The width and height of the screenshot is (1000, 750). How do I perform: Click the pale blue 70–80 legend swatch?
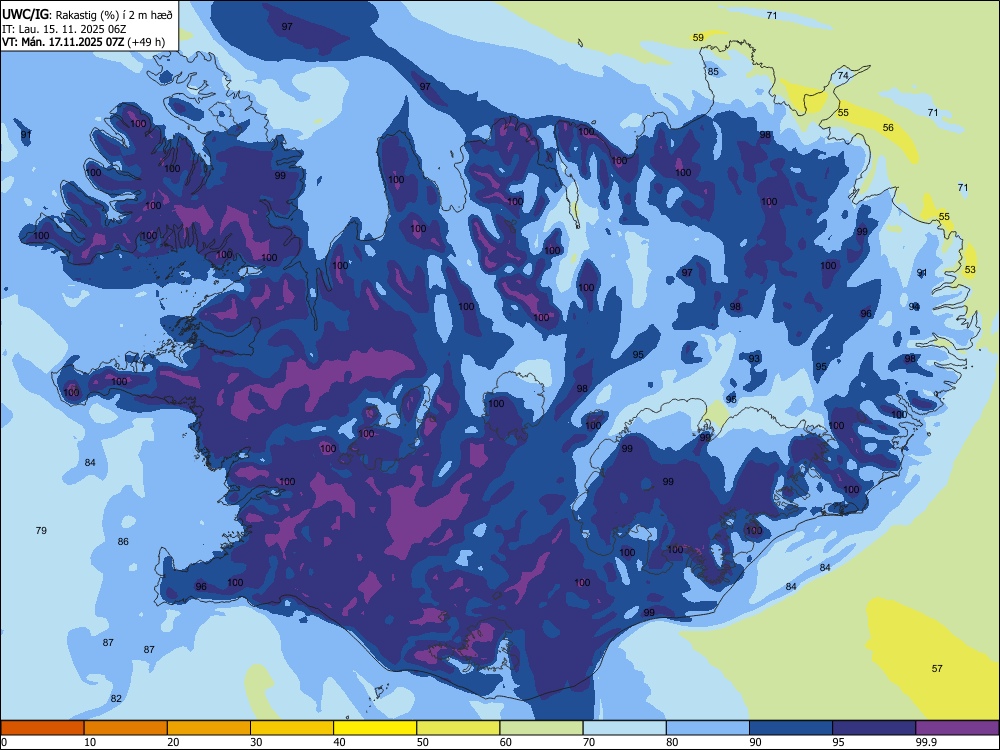tap(624, 728)
